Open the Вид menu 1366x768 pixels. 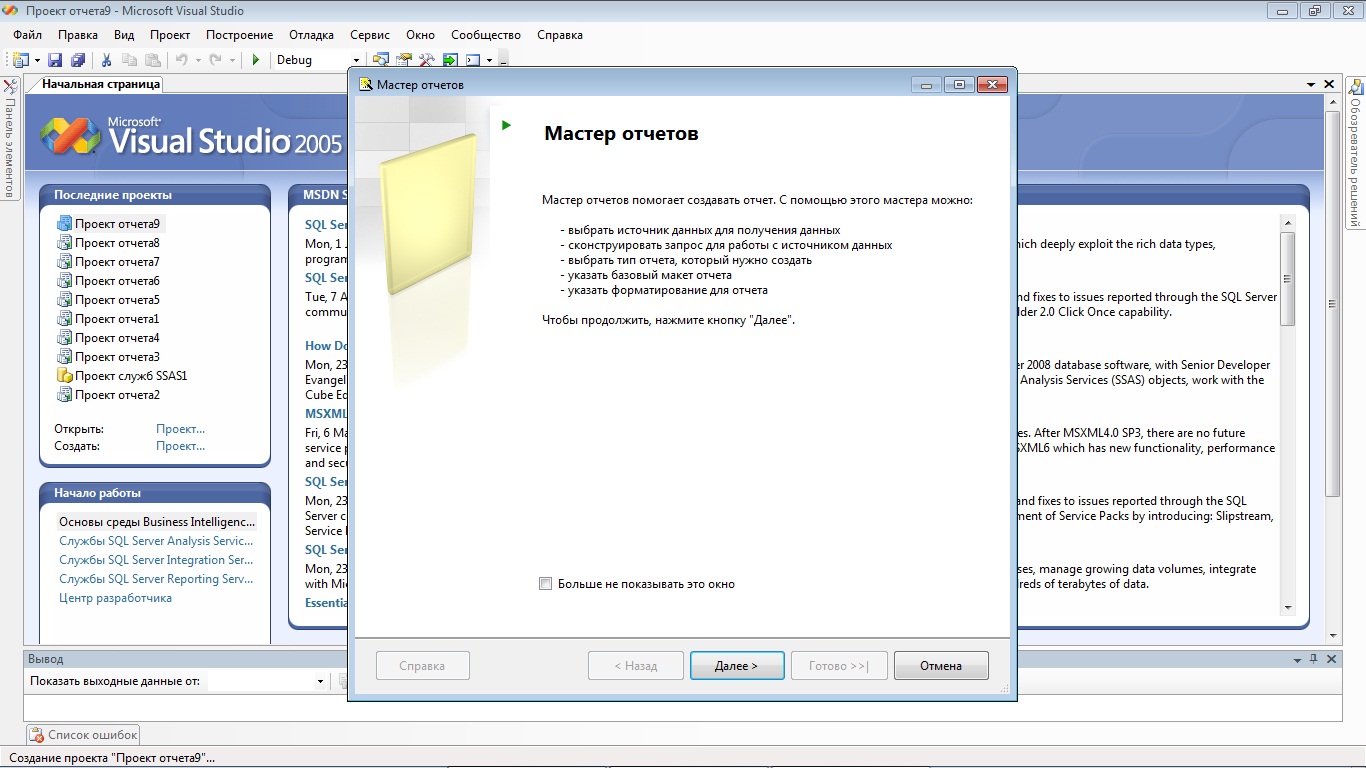tap(124, 35)
